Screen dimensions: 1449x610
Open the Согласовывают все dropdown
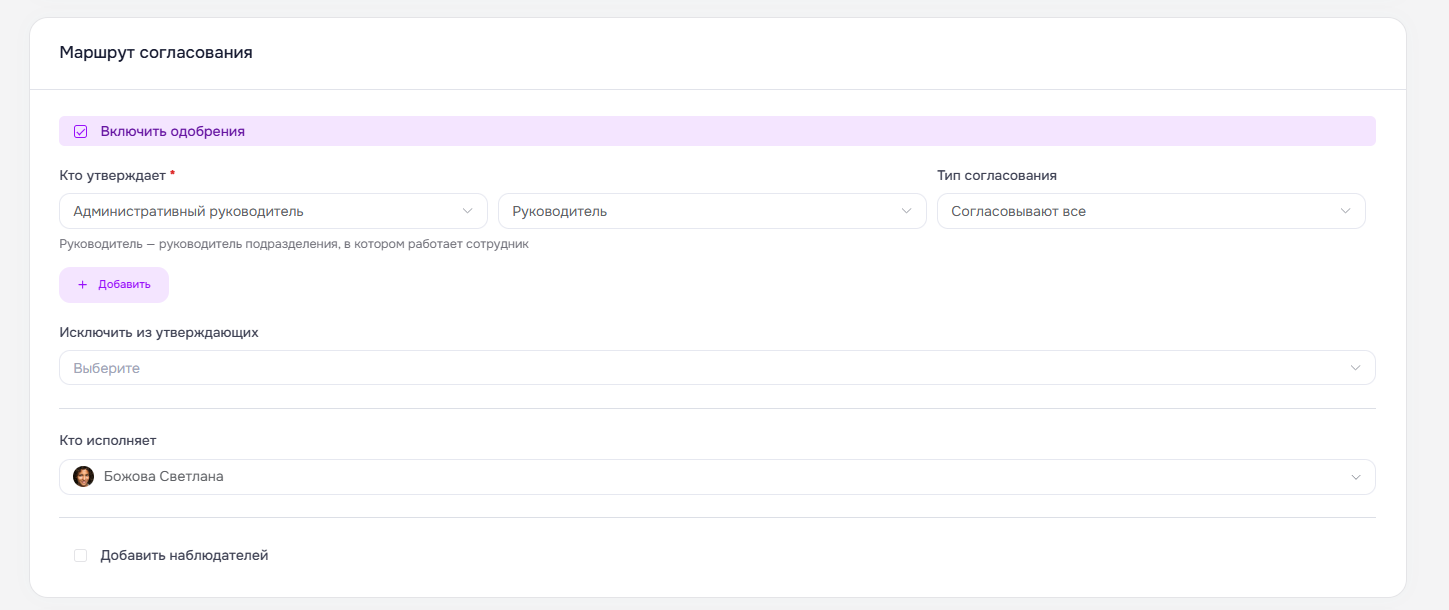tap(1151, 211)
